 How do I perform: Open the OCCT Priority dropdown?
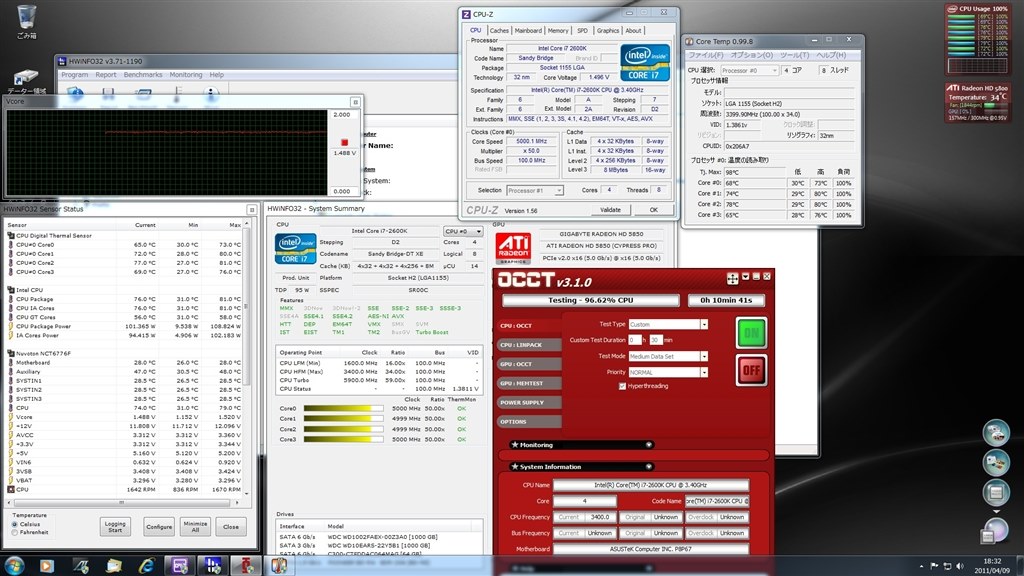pyautogui.click(x=704, y=372)
